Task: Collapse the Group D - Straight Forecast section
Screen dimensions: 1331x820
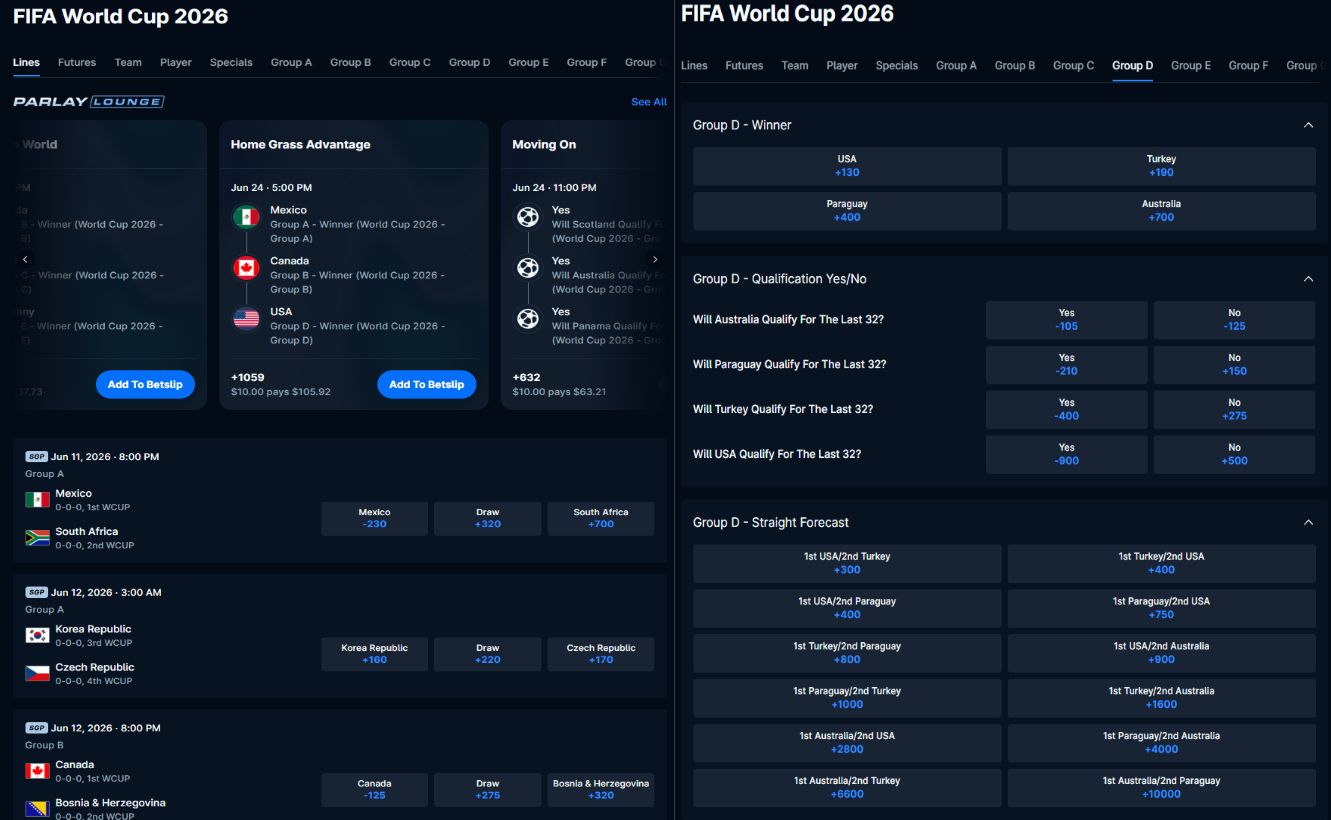Action: click(x=1308, y=522)
